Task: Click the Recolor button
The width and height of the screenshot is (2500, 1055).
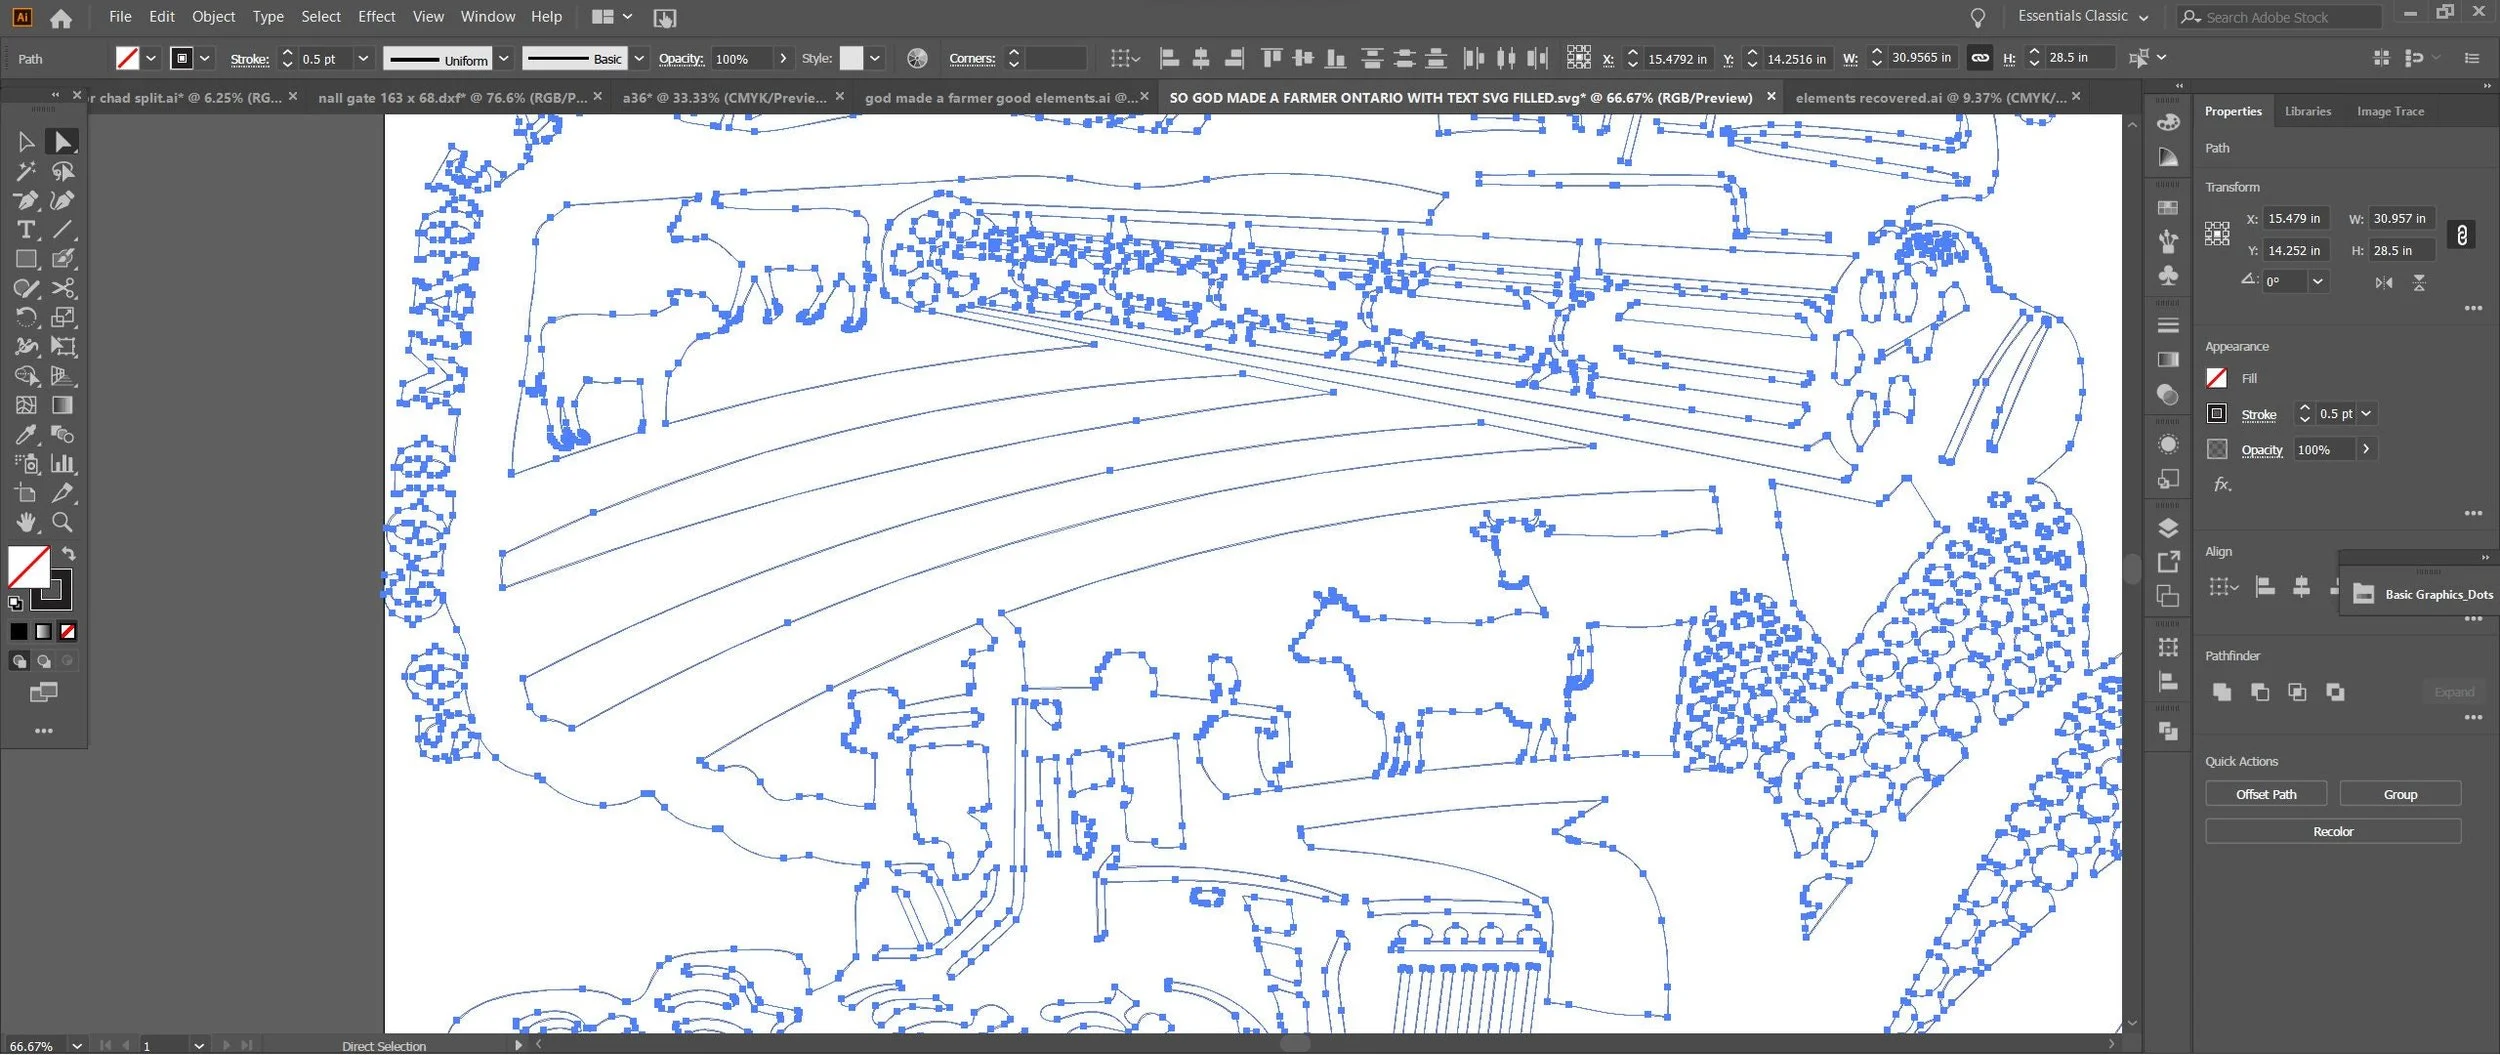Action: [x=2333, y=832]
